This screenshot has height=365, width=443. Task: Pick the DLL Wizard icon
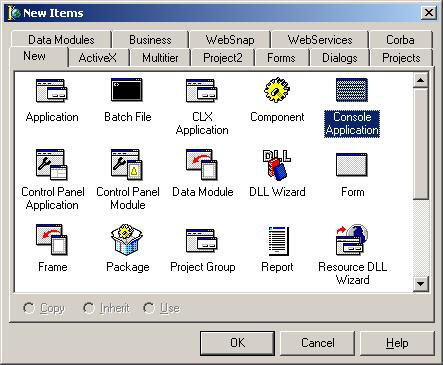click(x=277, y=164)
